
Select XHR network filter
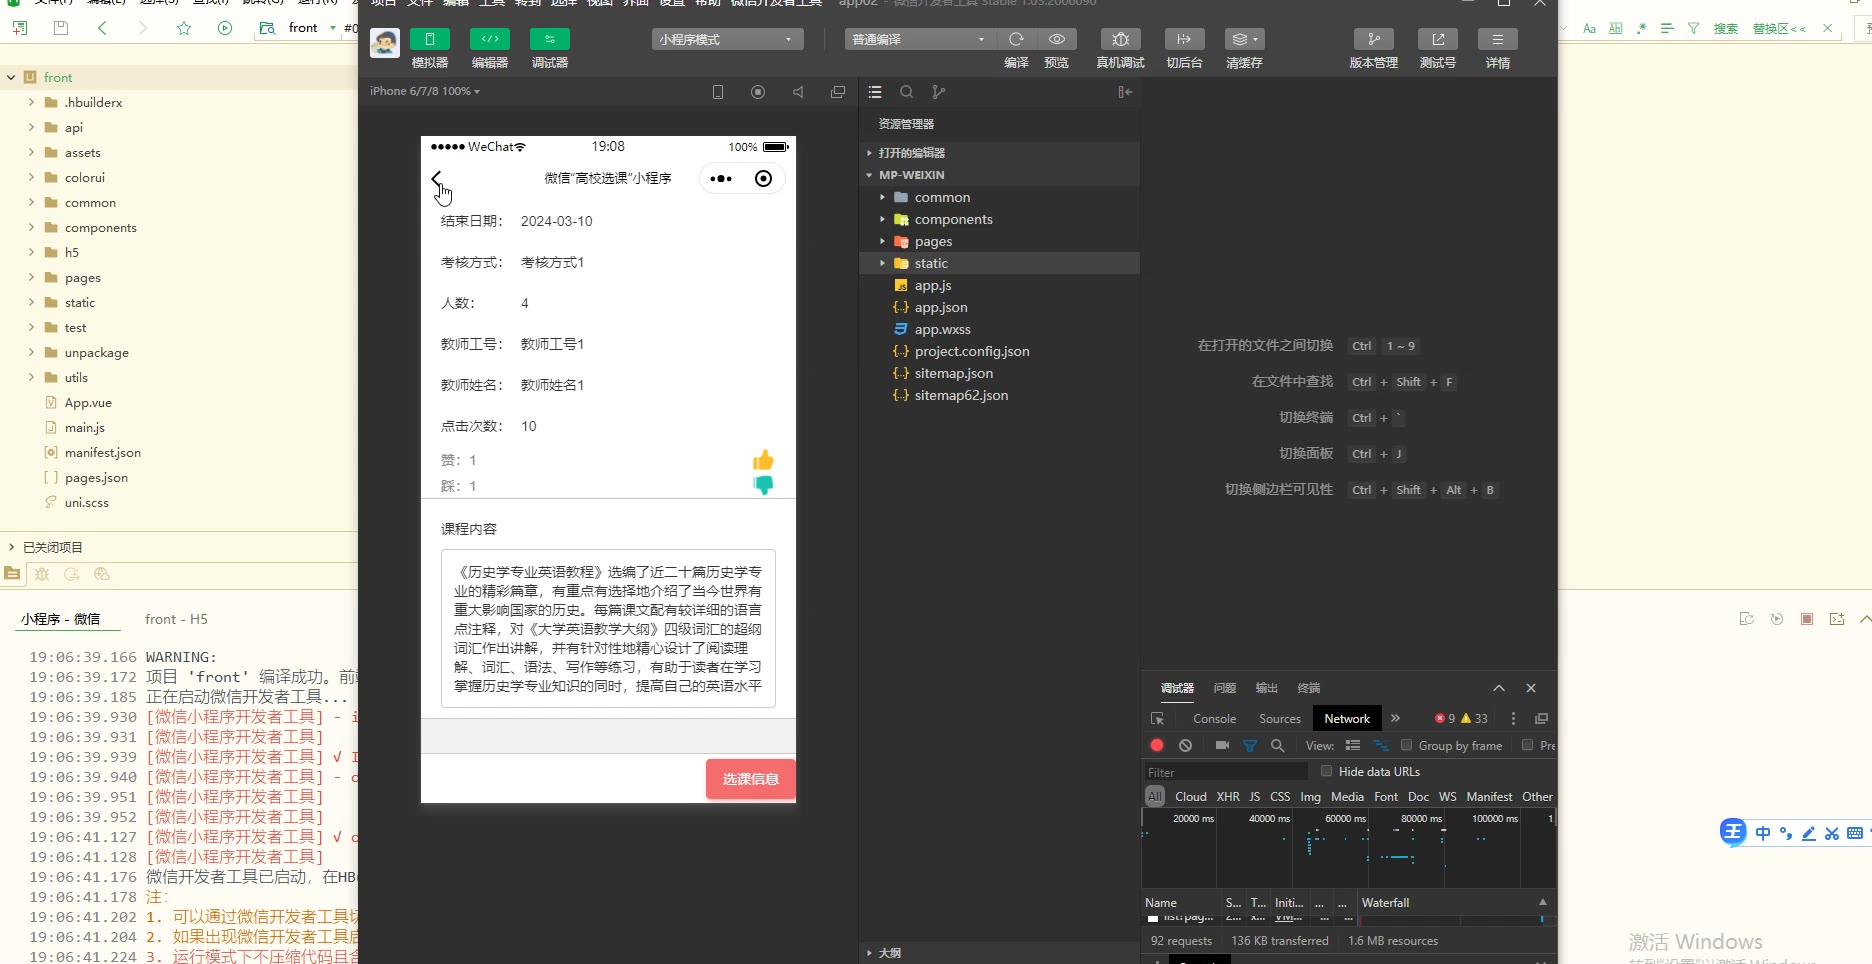click(1227, 797)
